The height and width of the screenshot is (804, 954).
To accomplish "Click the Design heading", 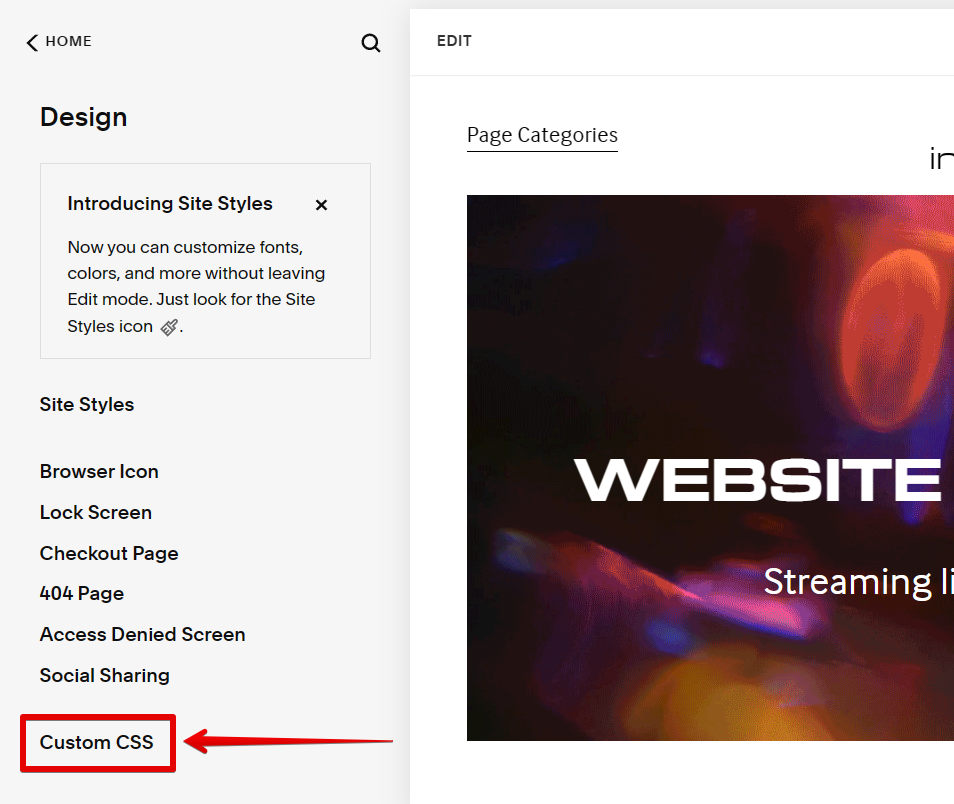I will (83, 117).
